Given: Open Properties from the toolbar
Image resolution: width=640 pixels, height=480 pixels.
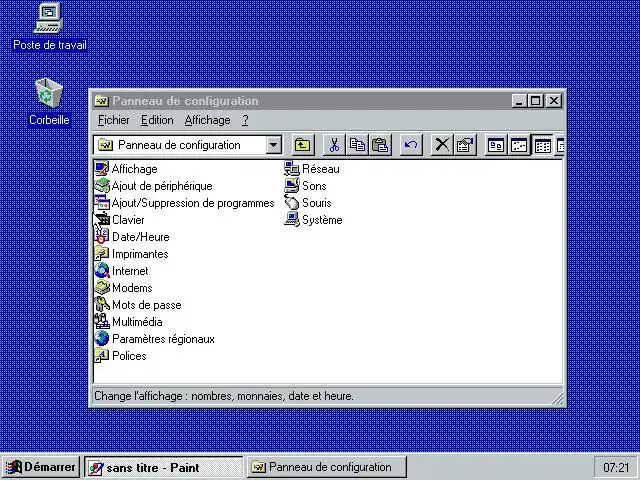Looking at the screenshot, I should [x=465, y=145].
